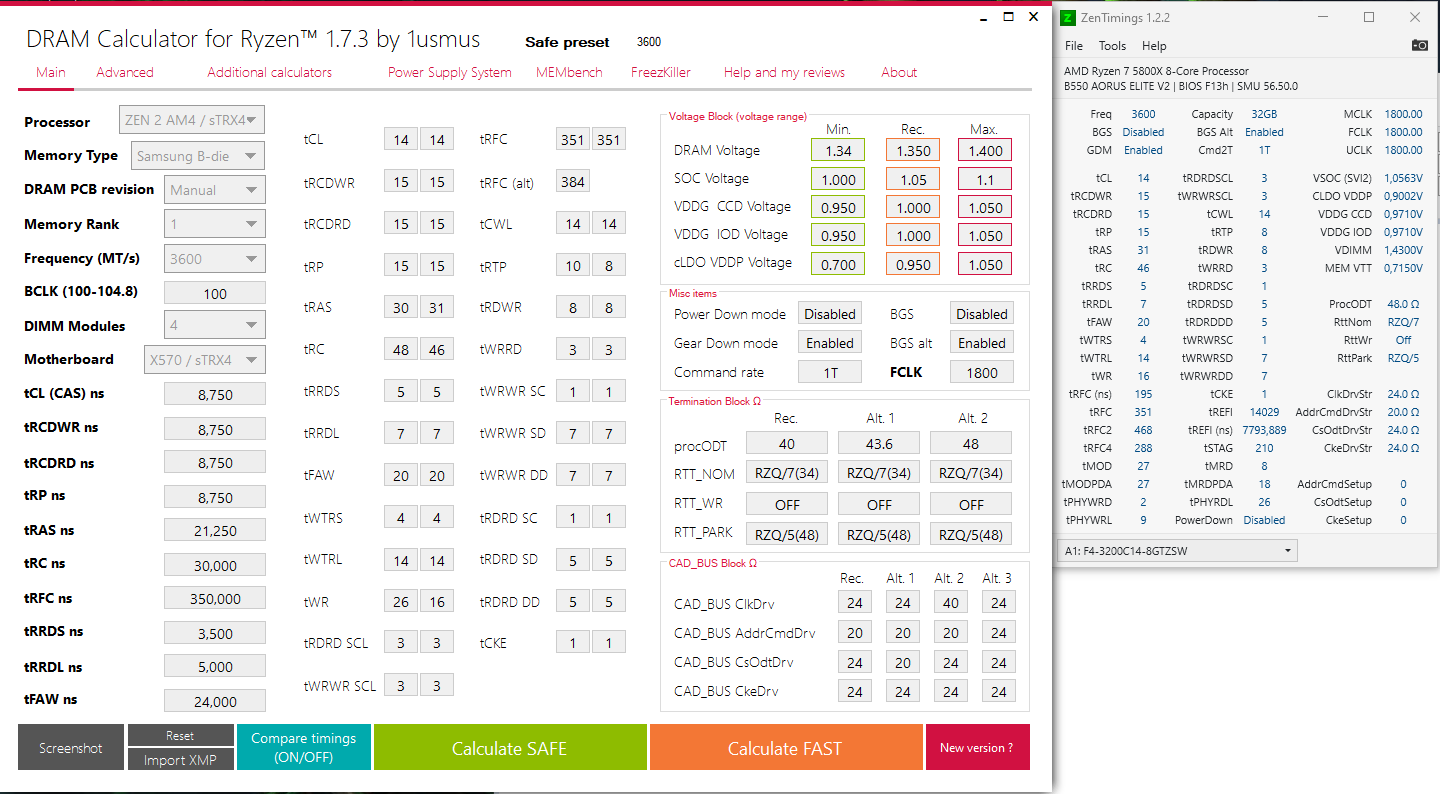
Task: Go to the Power Supply System tab
Action: (x=450, y=72)
